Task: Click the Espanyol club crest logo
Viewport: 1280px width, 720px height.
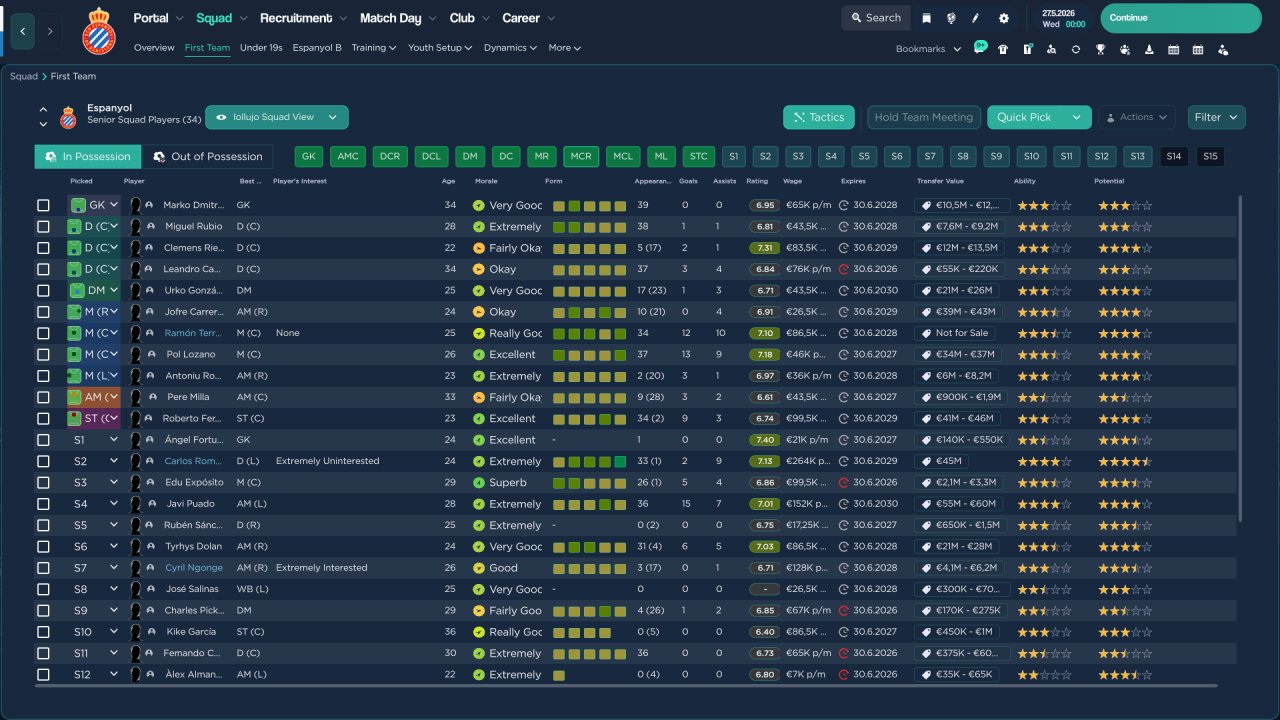Action: point(99,30)
